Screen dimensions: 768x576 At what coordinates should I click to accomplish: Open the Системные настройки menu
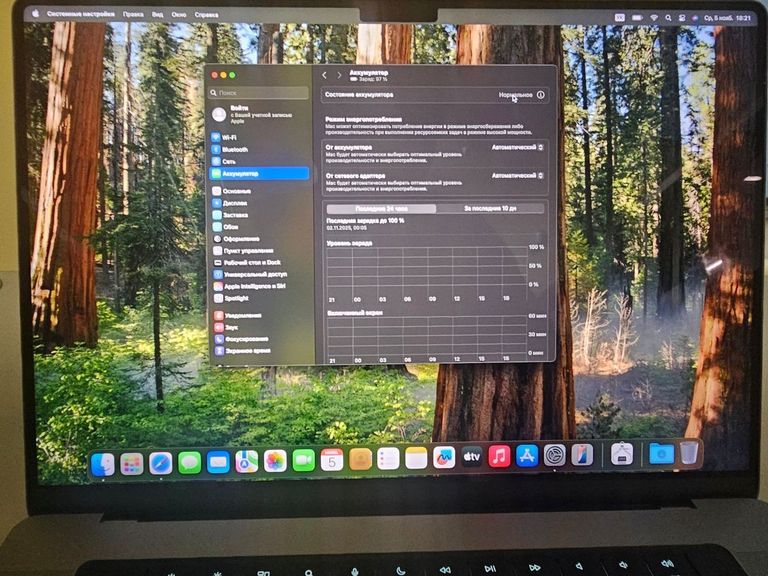click(x=81, y=14)
